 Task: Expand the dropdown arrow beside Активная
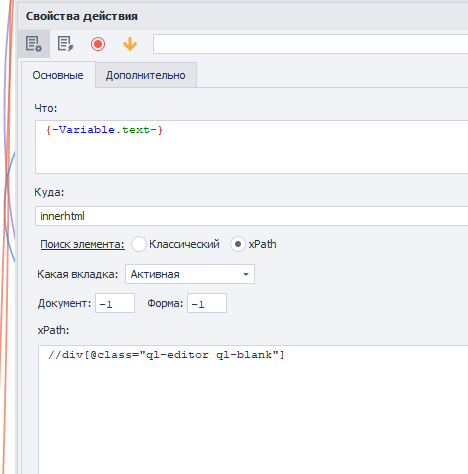[246, 274]
